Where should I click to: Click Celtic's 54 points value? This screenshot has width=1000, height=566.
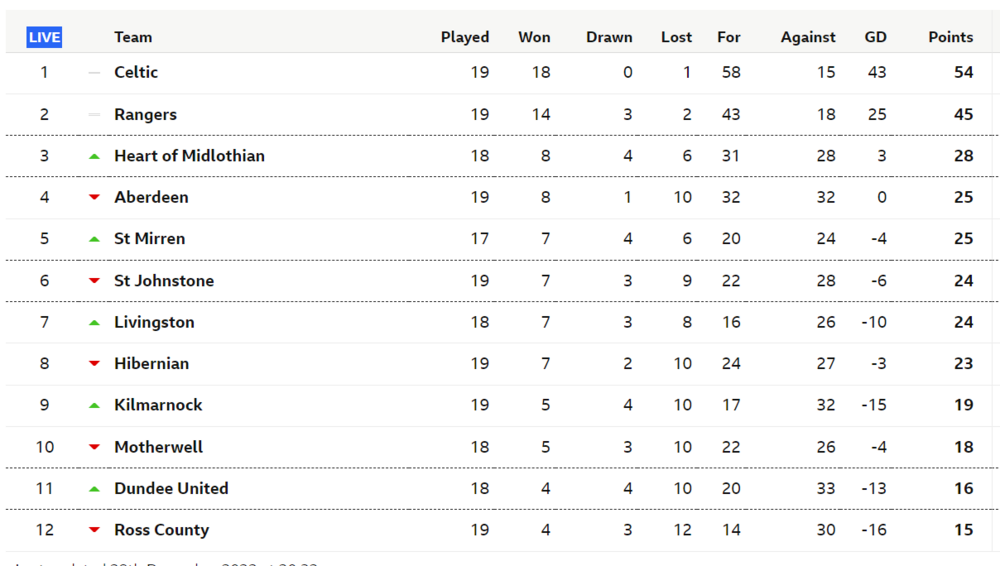963,72
